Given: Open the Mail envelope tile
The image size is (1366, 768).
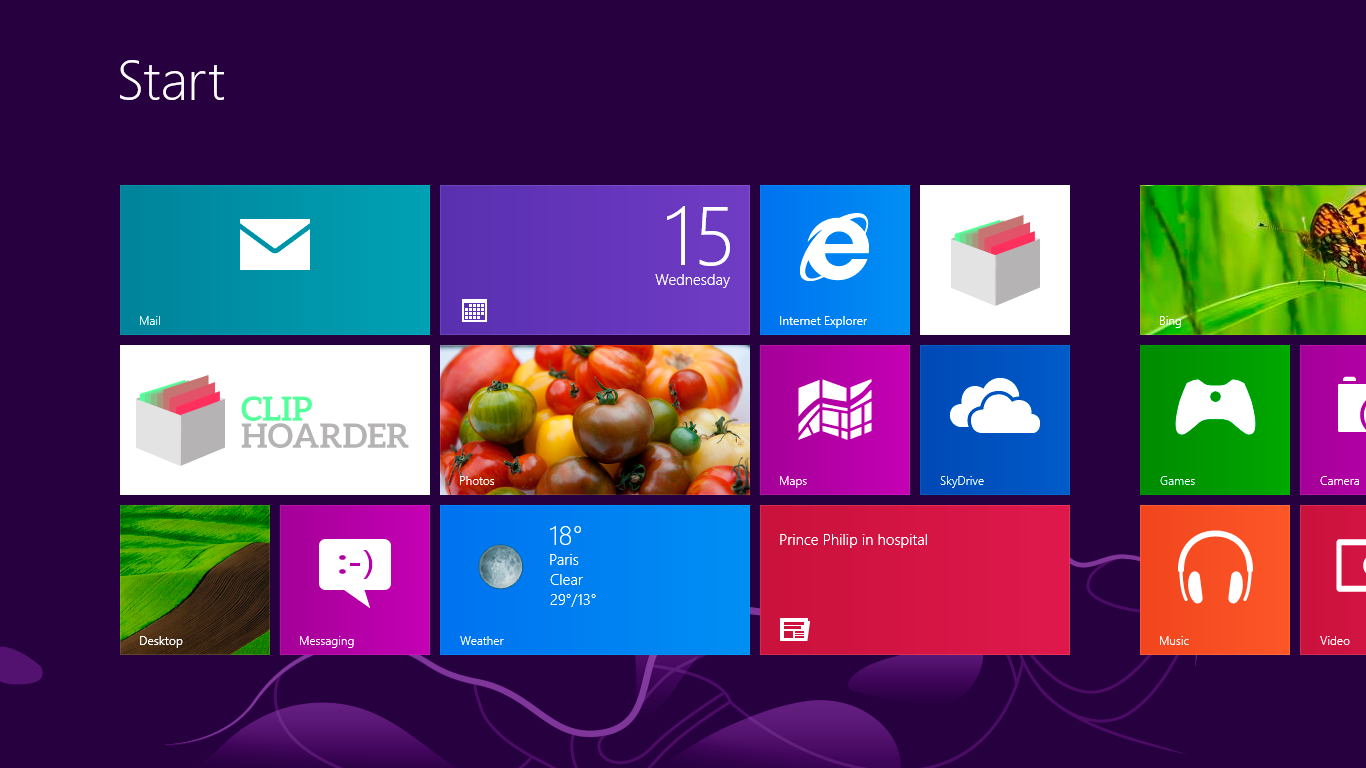Looking at the screenshot, I should (275, 260).
